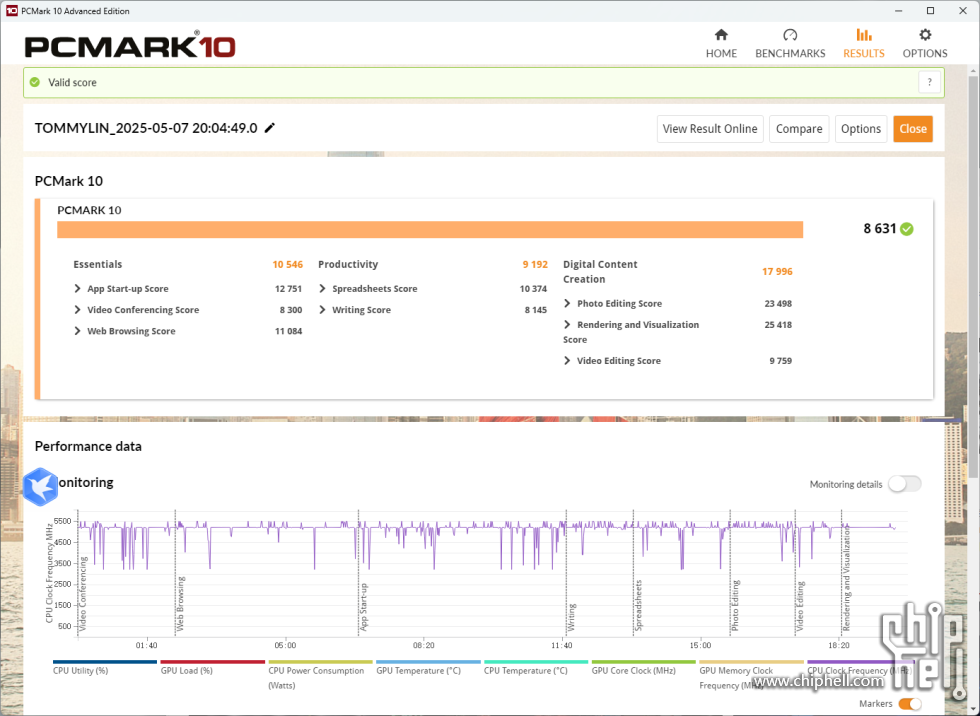Expand Video Conferencing Score details
Screen dimensions: 980x716
pos(78,310)
